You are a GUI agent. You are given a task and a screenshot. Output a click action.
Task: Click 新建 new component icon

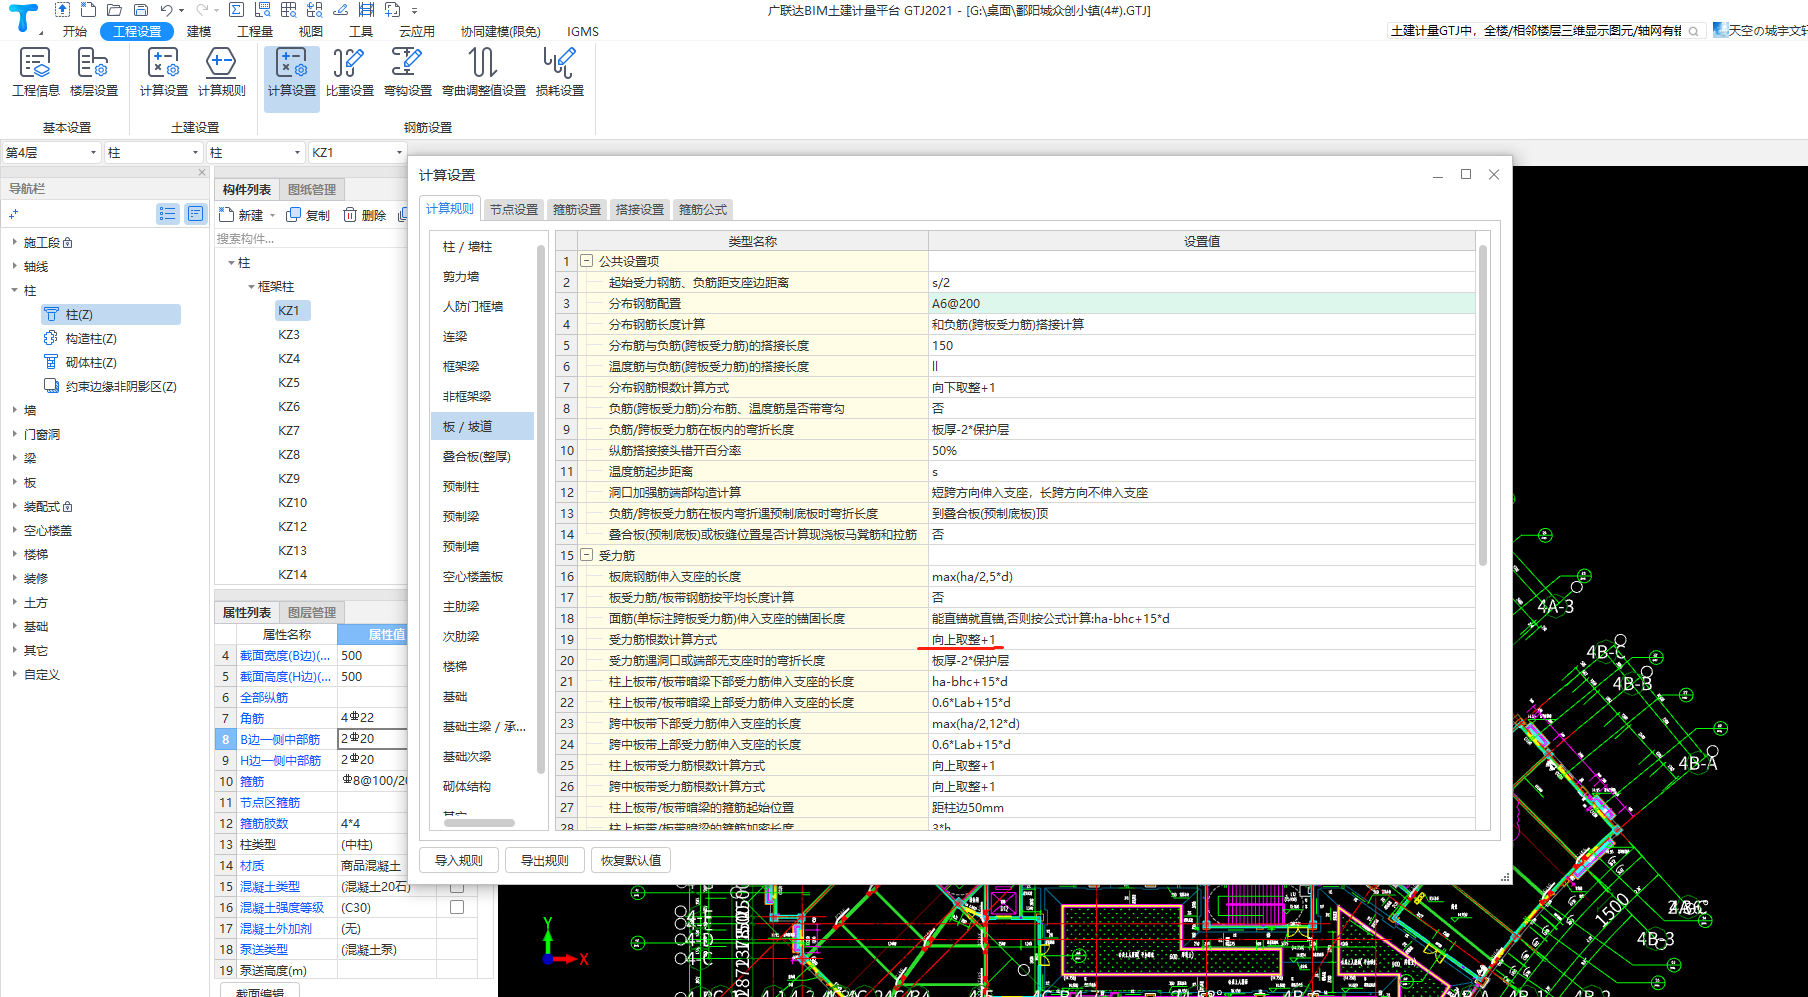227,215
